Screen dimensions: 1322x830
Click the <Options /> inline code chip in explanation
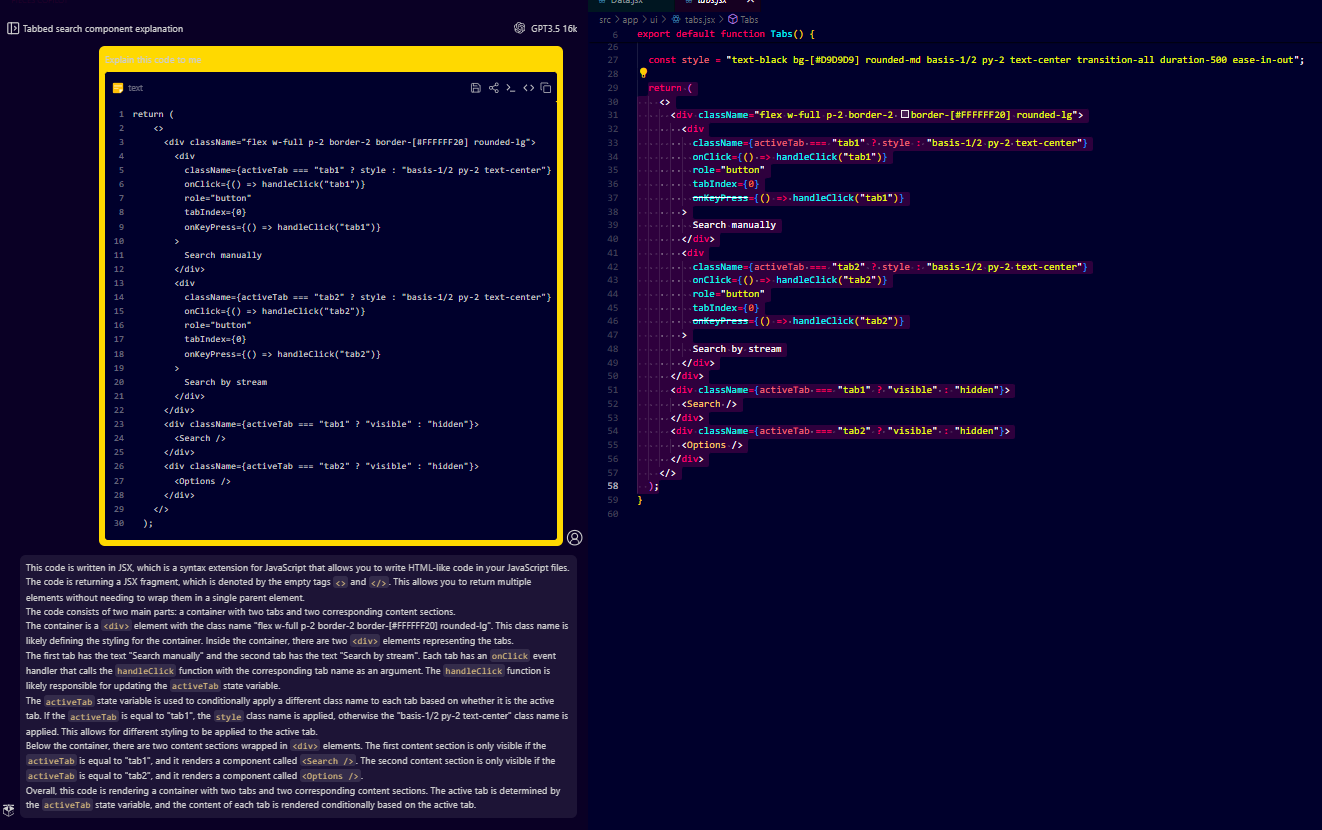[x=330, y=776]
